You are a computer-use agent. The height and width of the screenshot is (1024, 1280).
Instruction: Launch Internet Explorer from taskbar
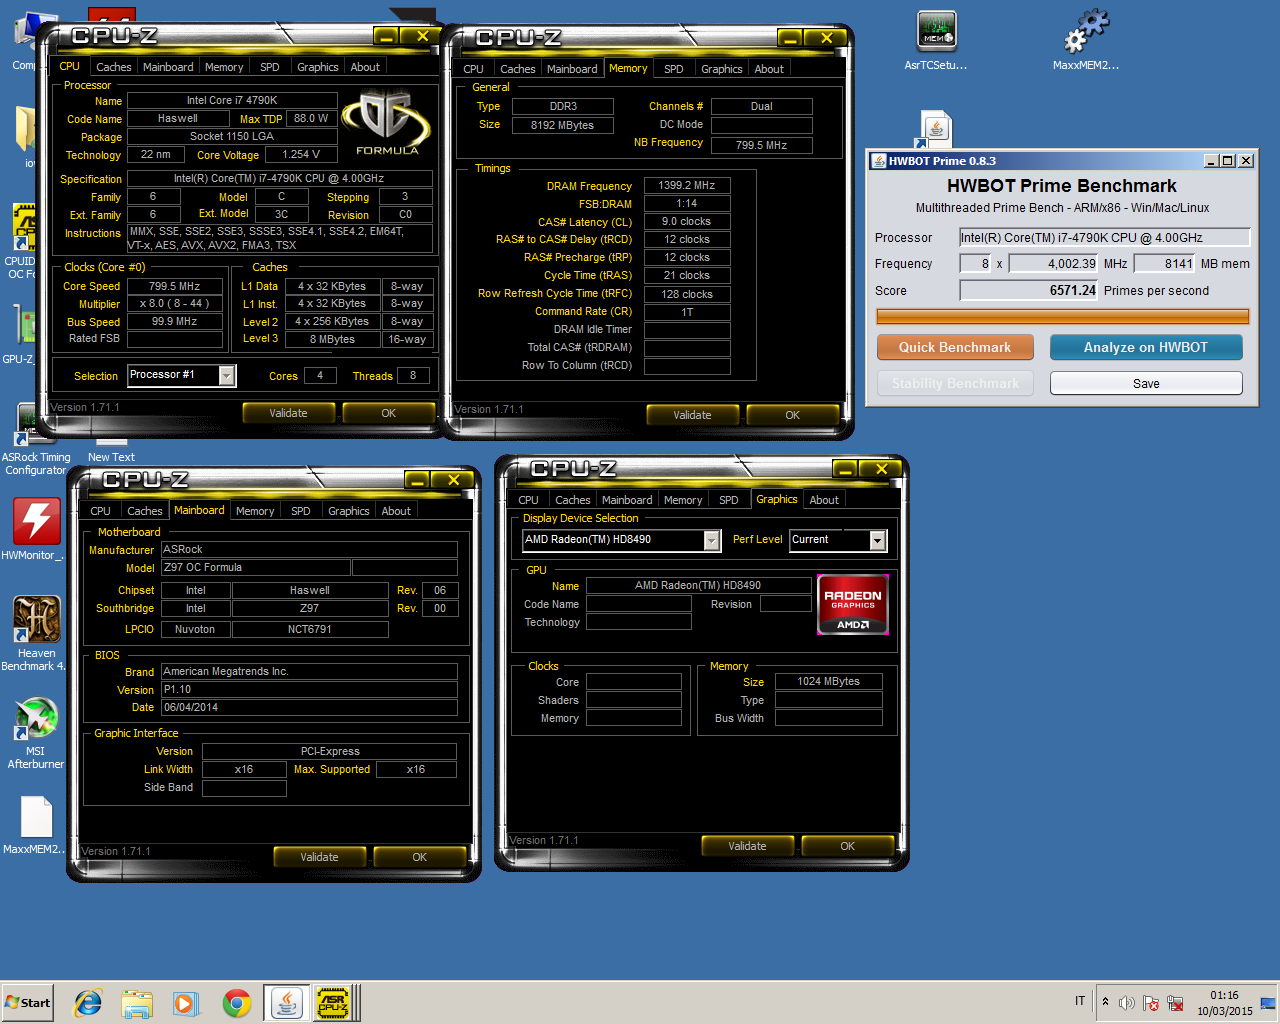[x=88, y=1003]
